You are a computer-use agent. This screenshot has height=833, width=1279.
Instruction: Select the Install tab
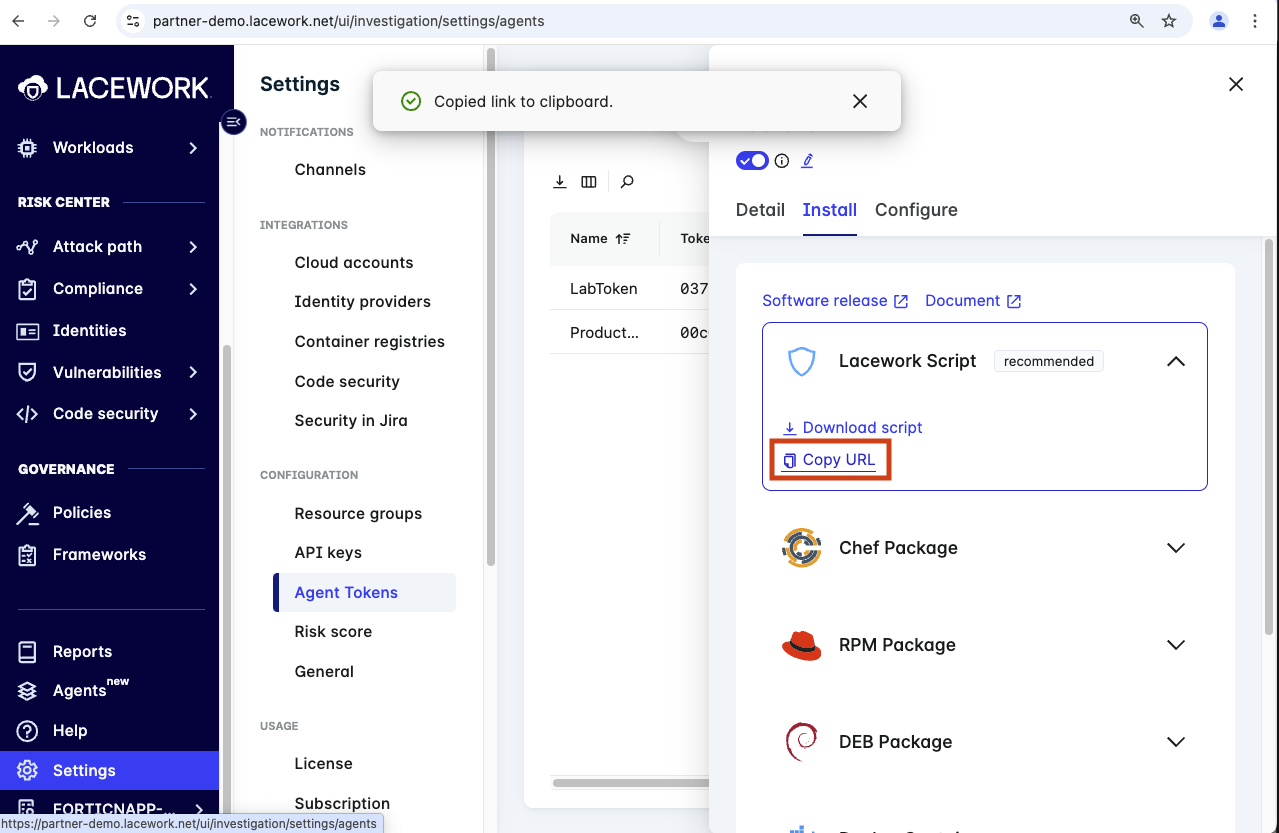point(829,210)
